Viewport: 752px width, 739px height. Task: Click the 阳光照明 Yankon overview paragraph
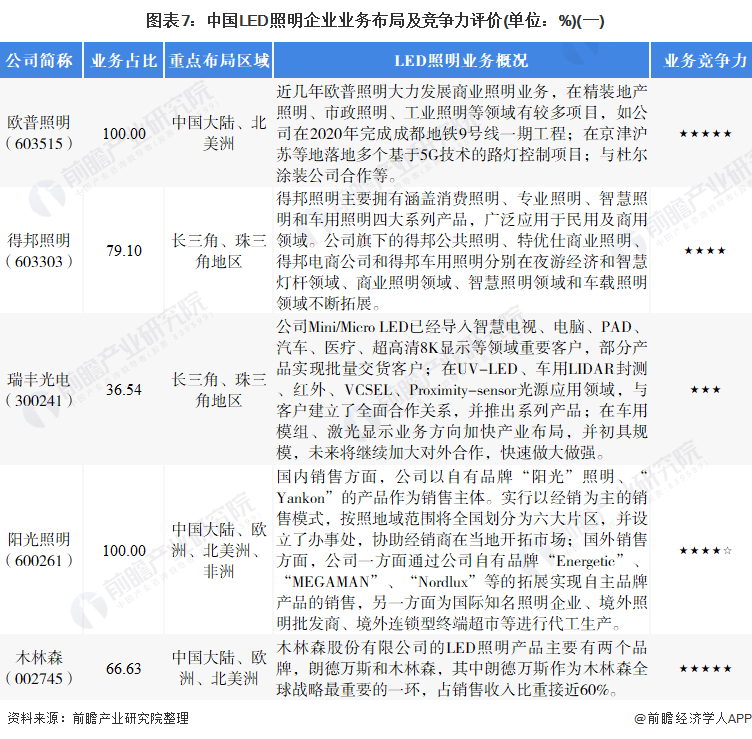[x=462, y=550]
